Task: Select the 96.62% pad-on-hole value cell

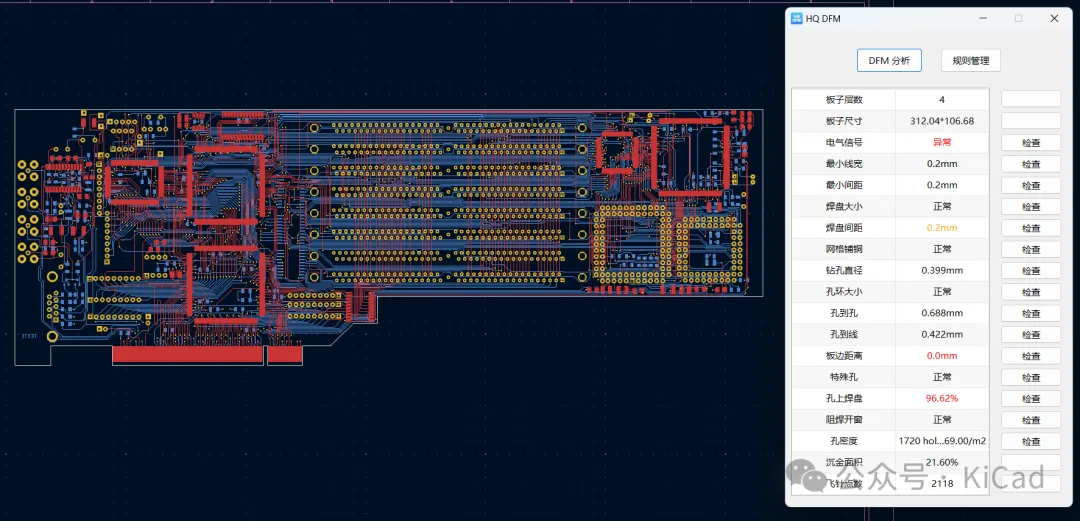Action: pyautogui.click(x=941, y=398)
